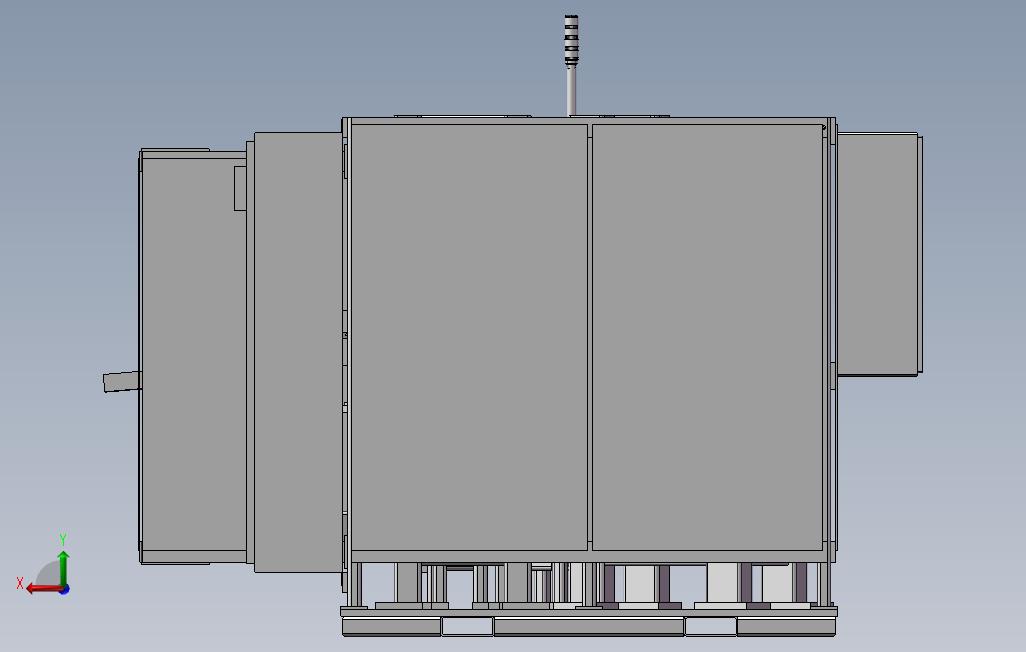Select the striped signal tower light on top
Viewport: 1026px width, 652px height.
tap(571, 40)
